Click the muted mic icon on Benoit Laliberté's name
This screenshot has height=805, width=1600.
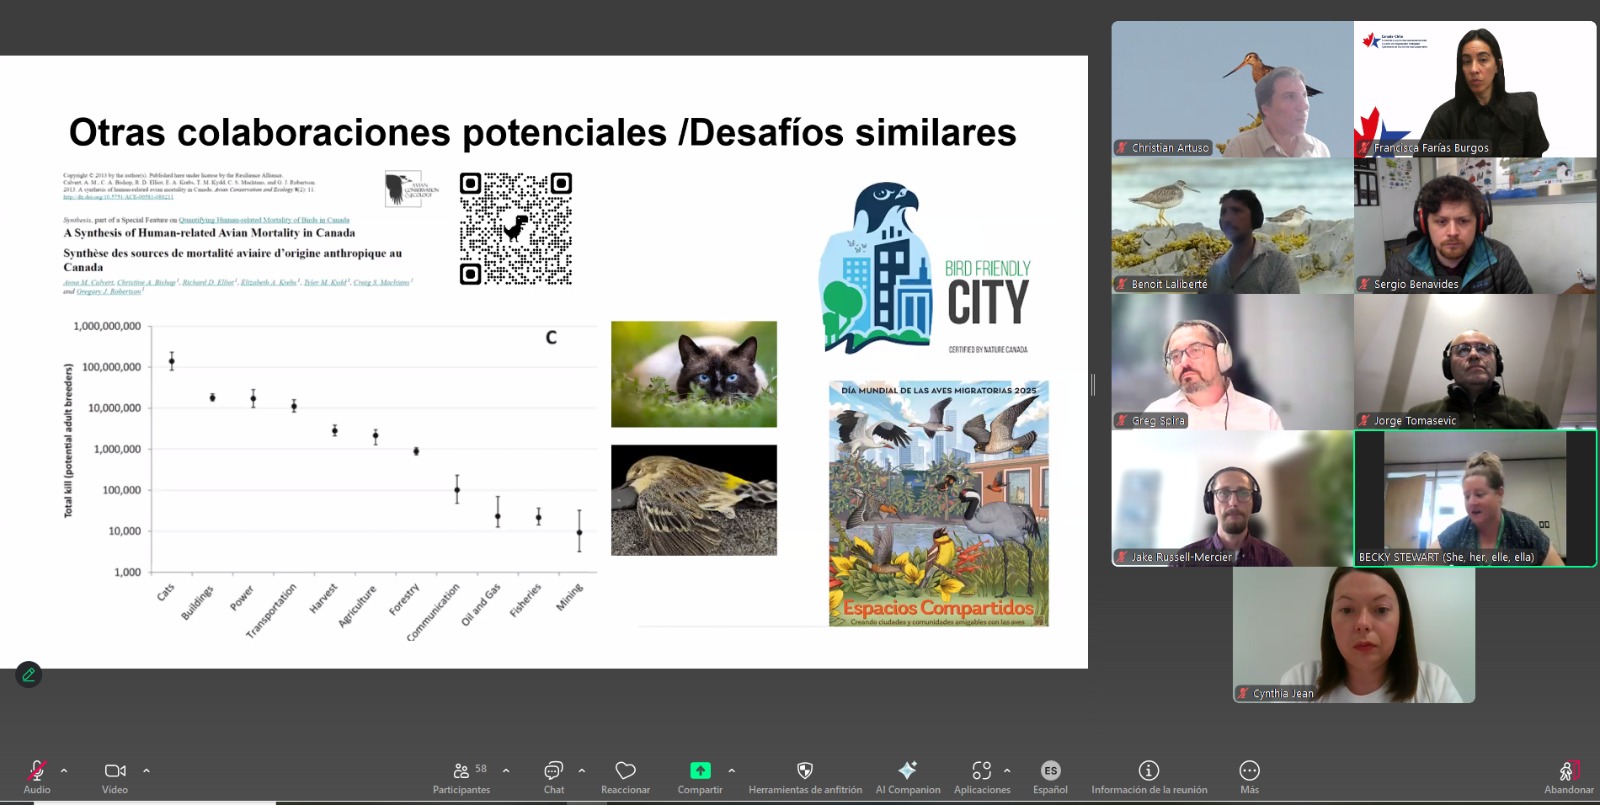click(1122, 284)
